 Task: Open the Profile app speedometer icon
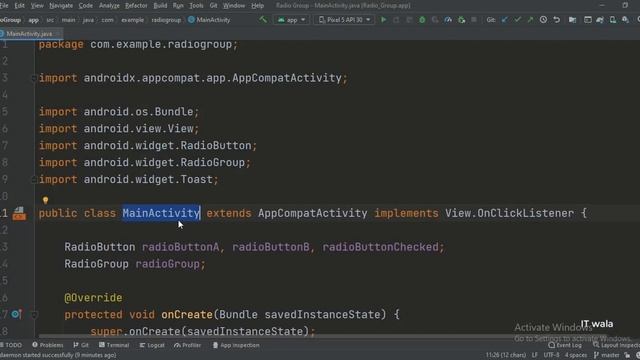click(448, 20)
